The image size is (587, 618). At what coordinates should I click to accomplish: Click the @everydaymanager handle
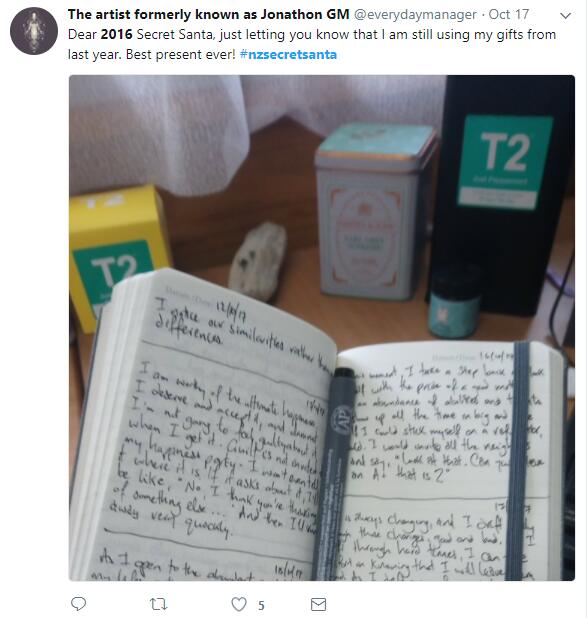click(415, 15)
